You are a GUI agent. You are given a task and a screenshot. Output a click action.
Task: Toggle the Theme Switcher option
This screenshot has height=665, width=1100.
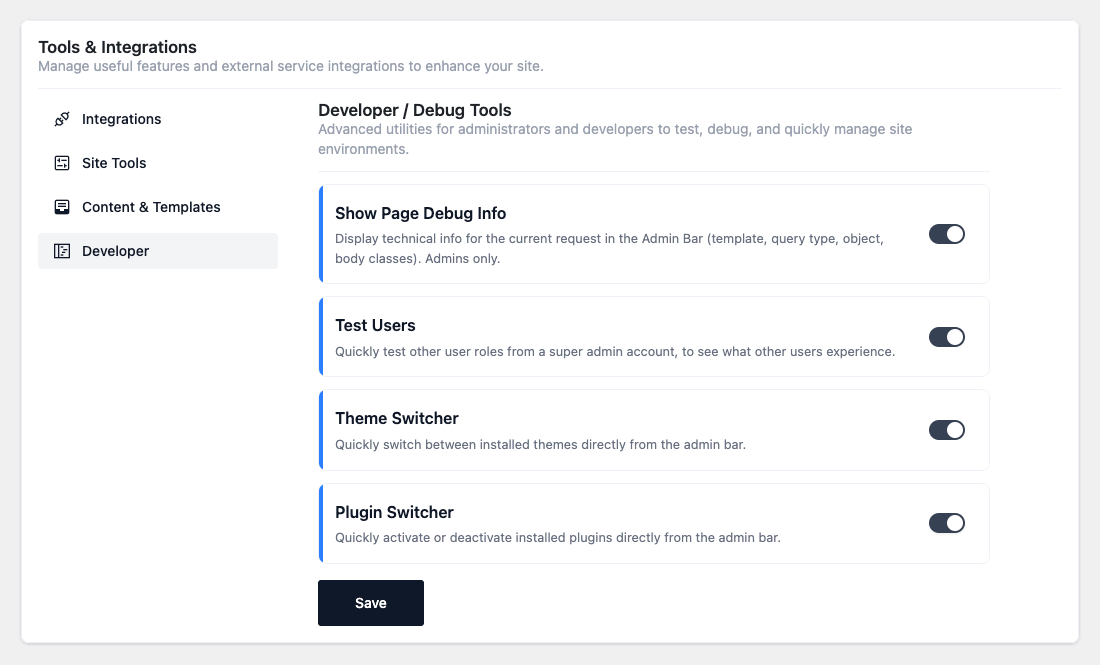(x=946, y=430)
